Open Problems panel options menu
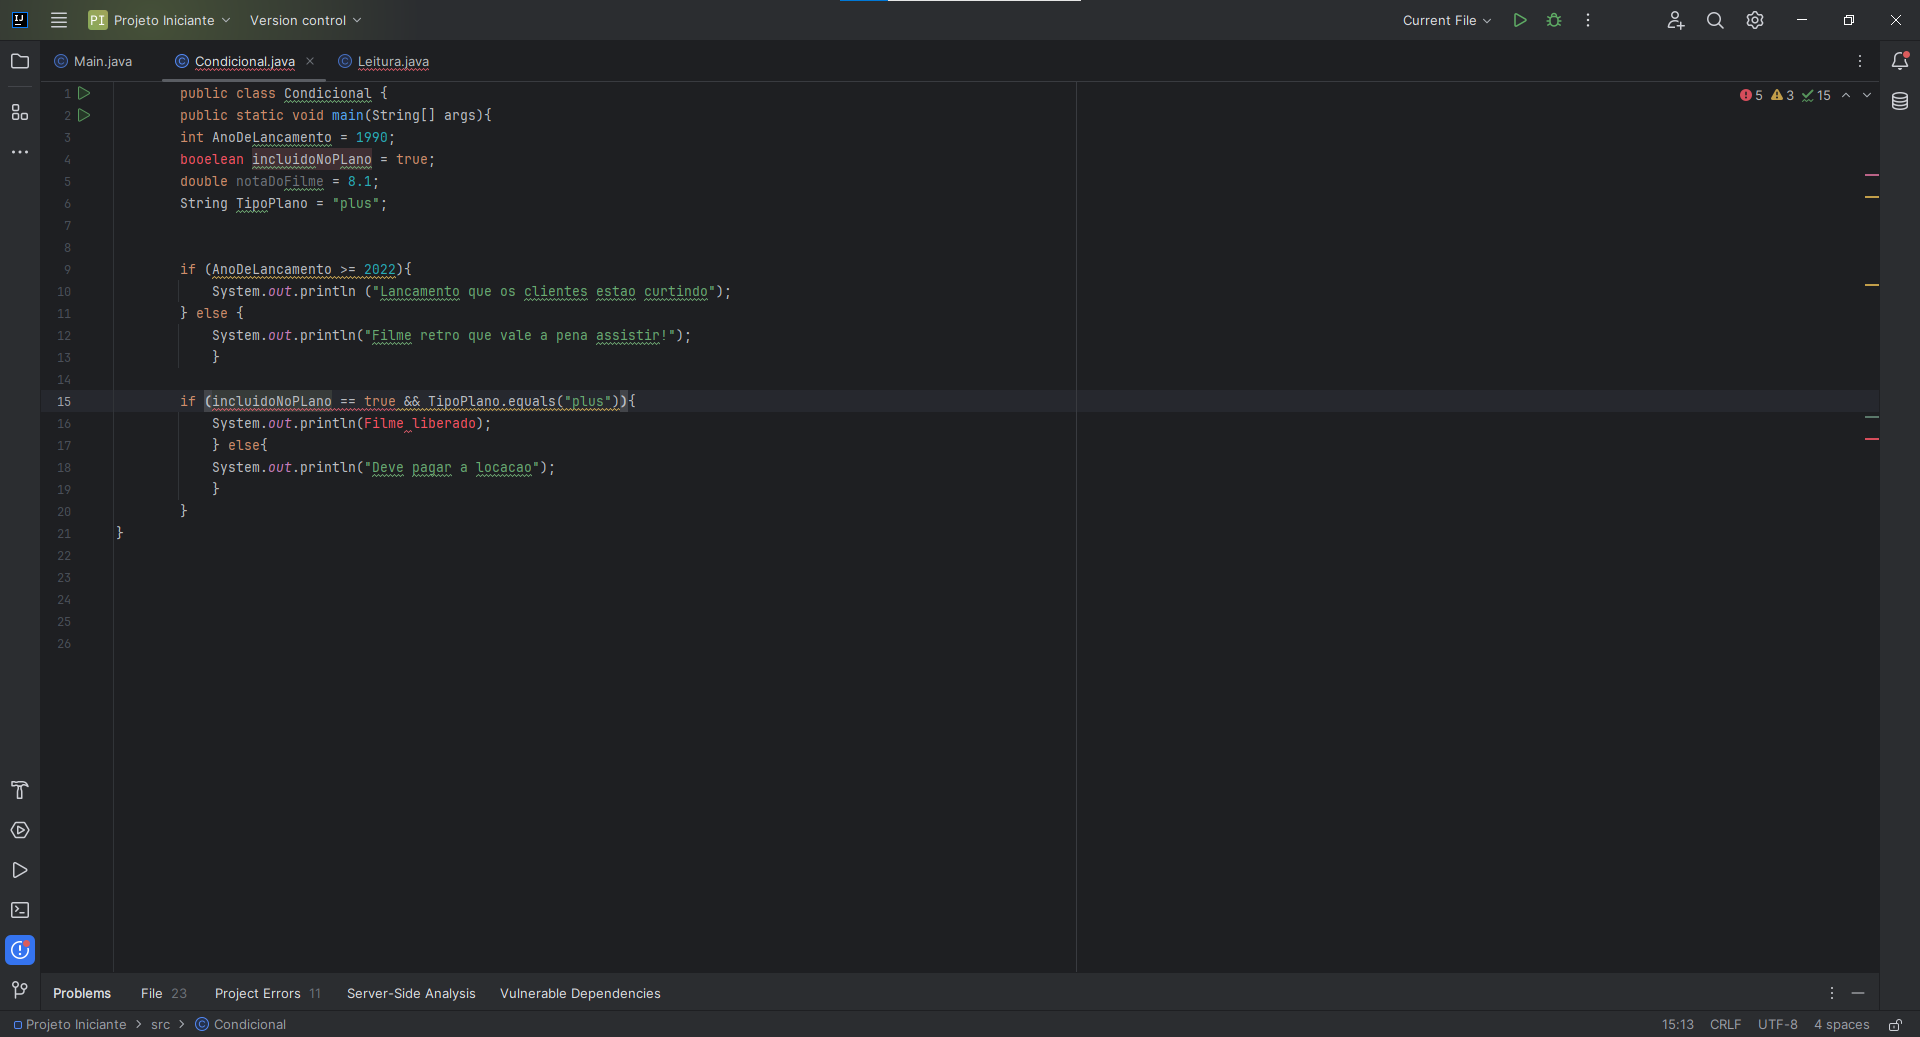This screenshot has width=1920, height=1037. (x=1832, y=993)
